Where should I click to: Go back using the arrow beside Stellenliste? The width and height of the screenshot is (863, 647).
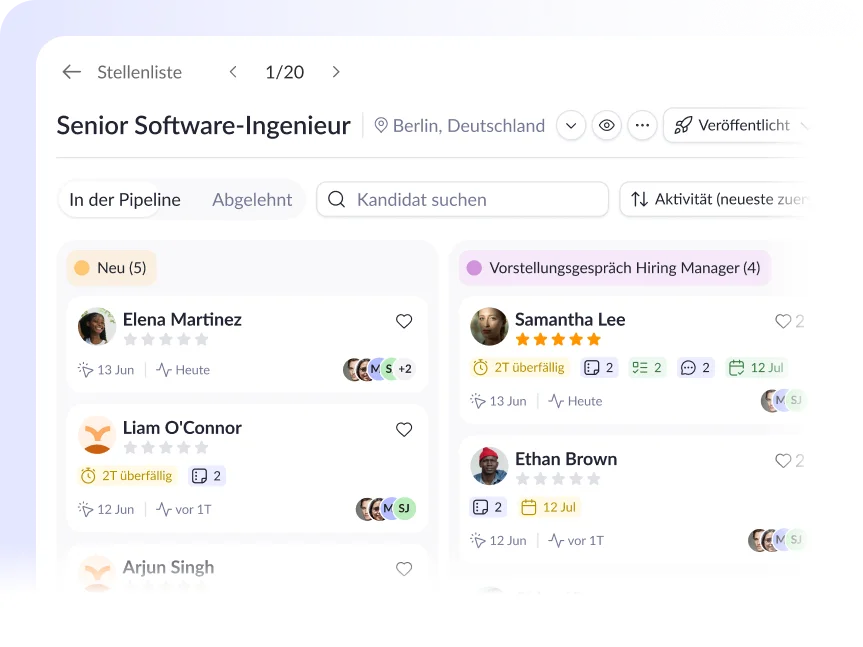tap(72, 72)
